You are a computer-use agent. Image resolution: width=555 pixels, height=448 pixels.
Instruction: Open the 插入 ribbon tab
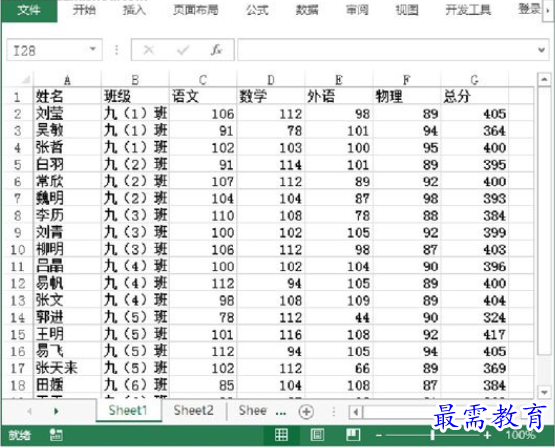click(134, 10)
